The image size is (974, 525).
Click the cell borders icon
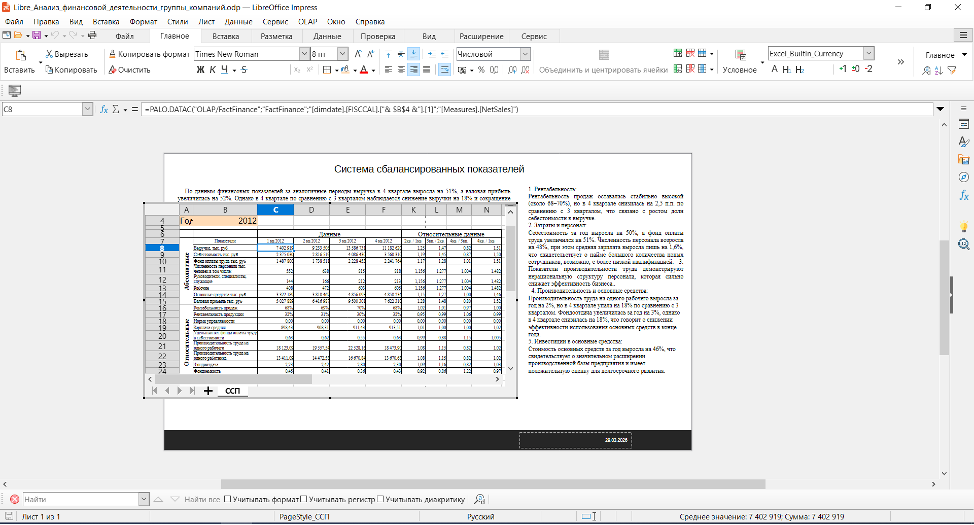(327, 70)
